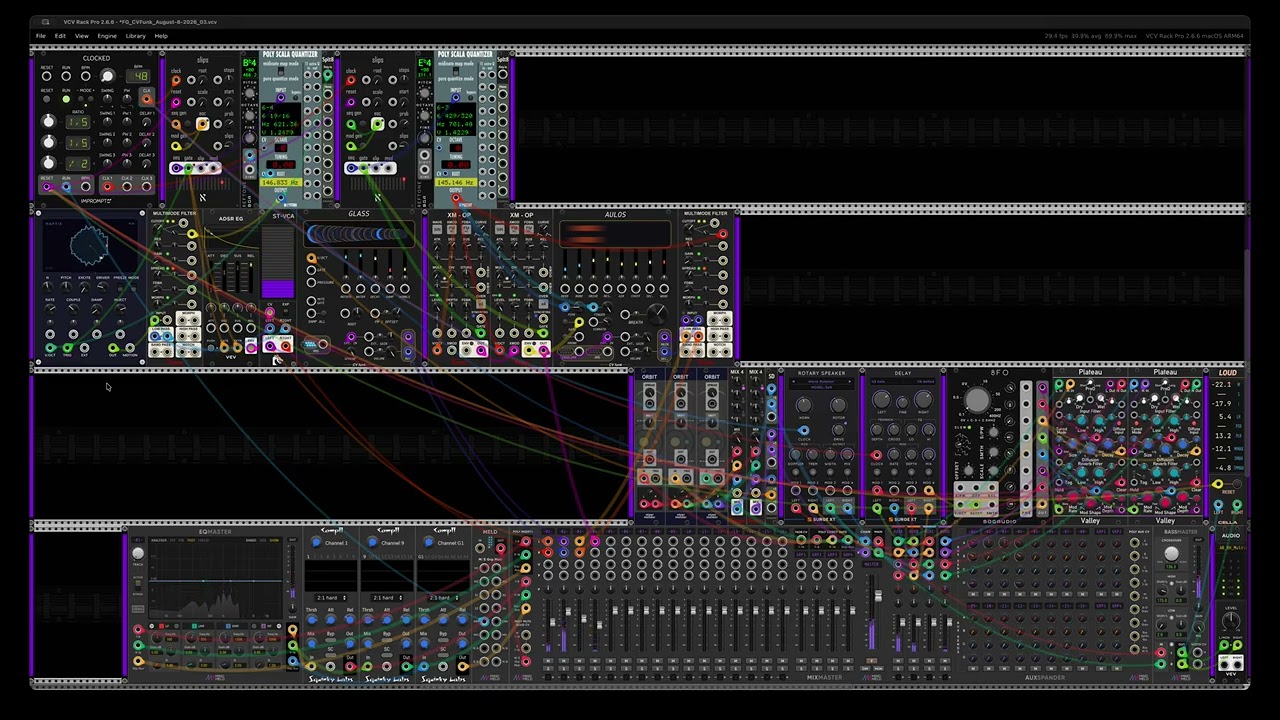Click the white BPM knob on Clocked

point(107,76)
